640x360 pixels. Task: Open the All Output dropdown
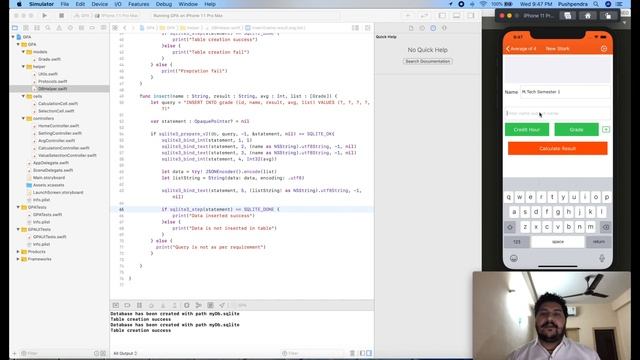click(125, 353)
